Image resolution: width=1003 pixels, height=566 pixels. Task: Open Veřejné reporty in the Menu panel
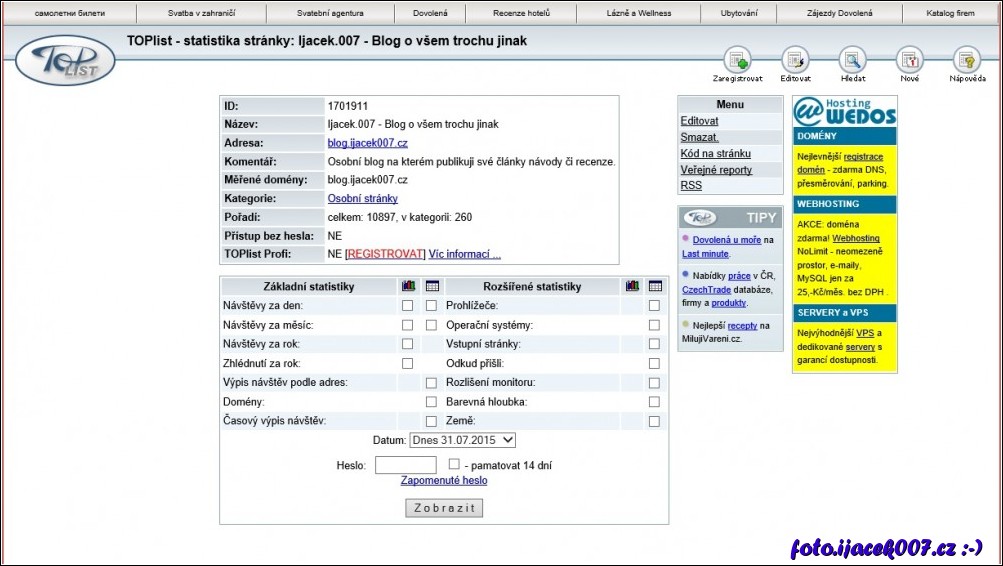(716, 170)
